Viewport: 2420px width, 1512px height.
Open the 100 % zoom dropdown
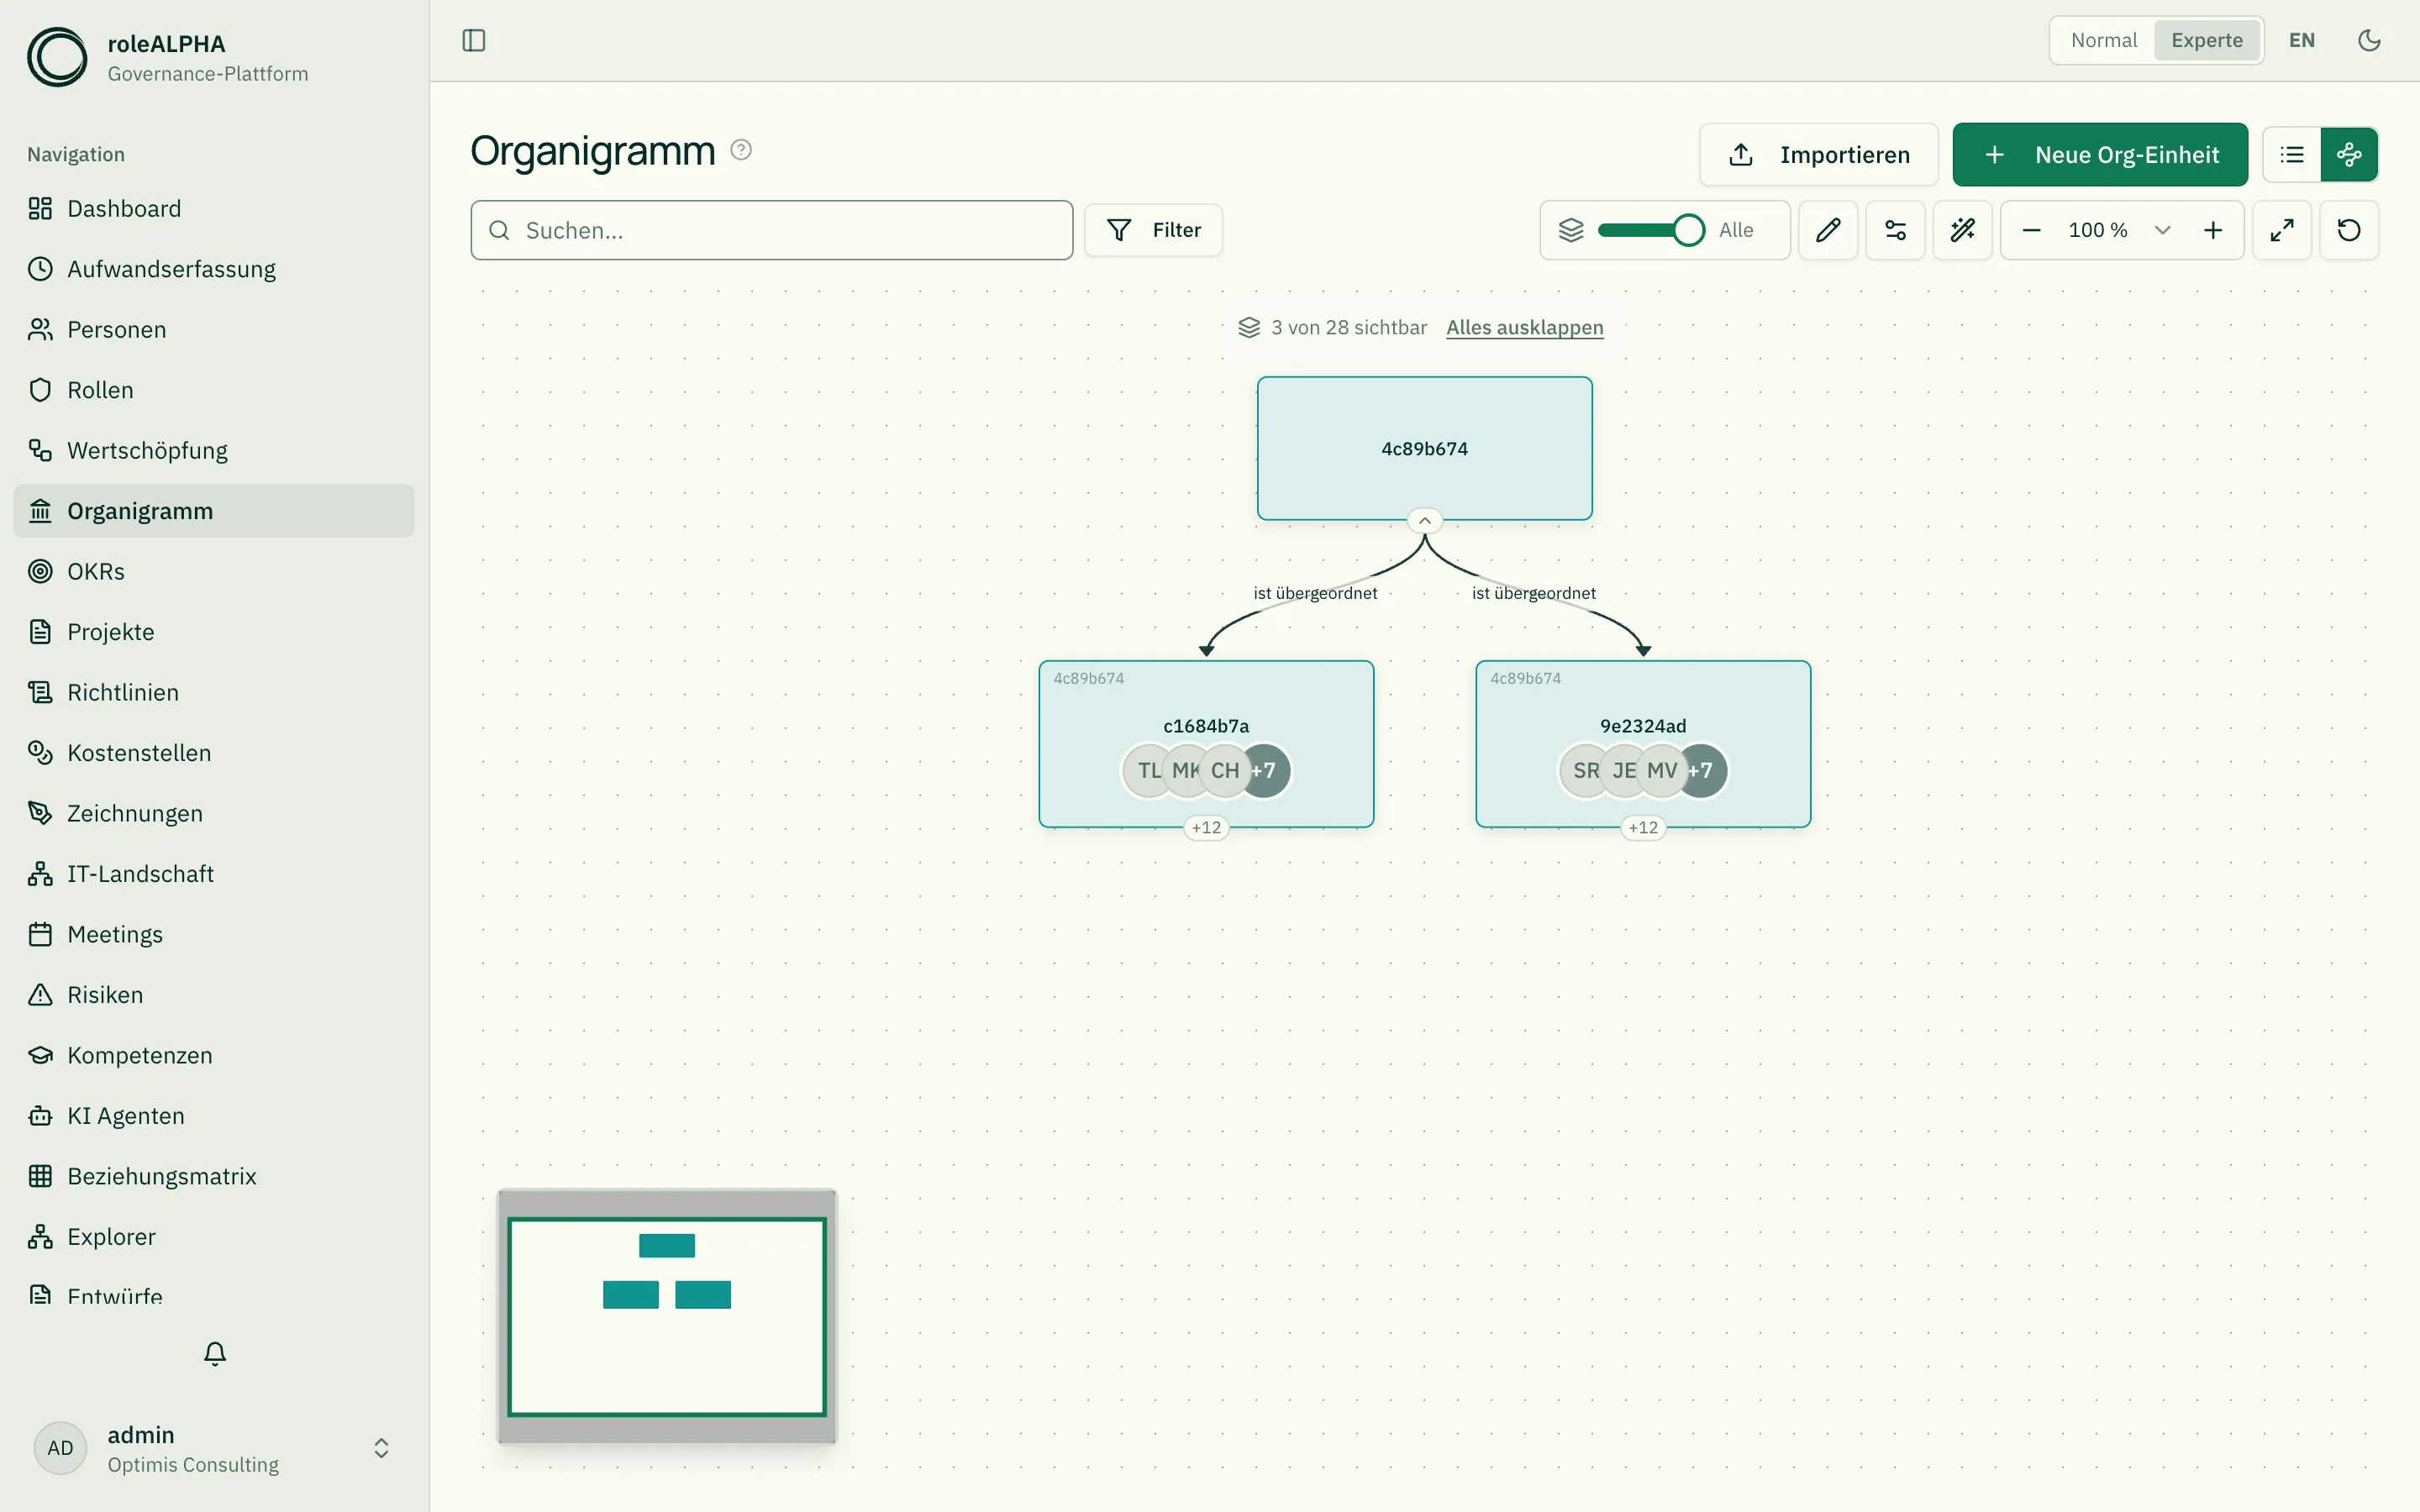click(x=2120, y=230)
